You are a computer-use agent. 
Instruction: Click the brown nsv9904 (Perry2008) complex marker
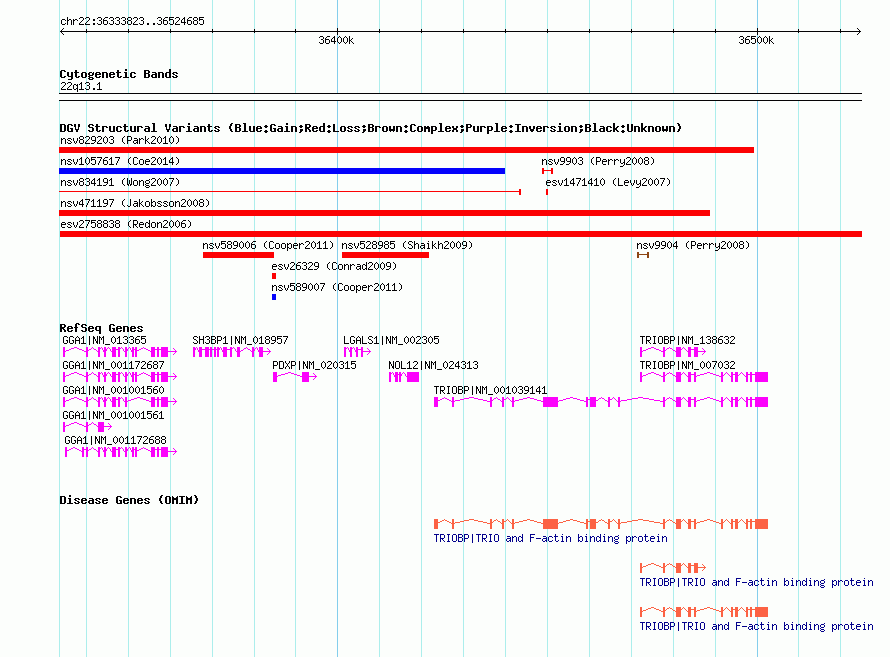(643, 255)
